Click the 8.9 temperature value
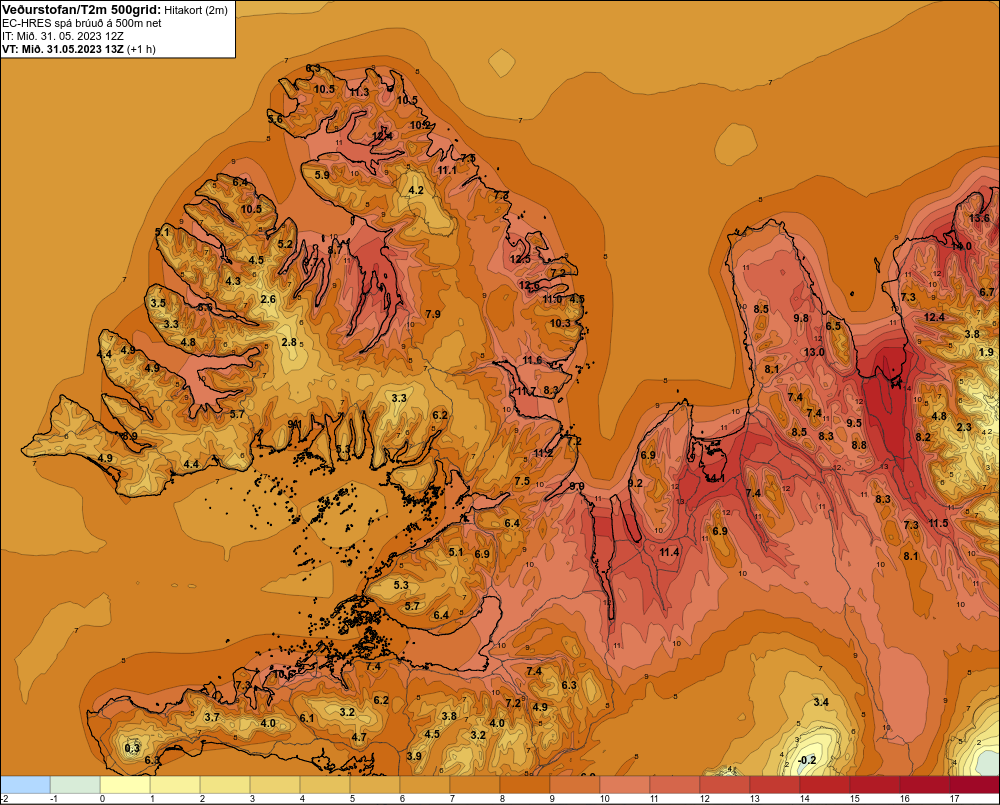 tap(129, 436)
